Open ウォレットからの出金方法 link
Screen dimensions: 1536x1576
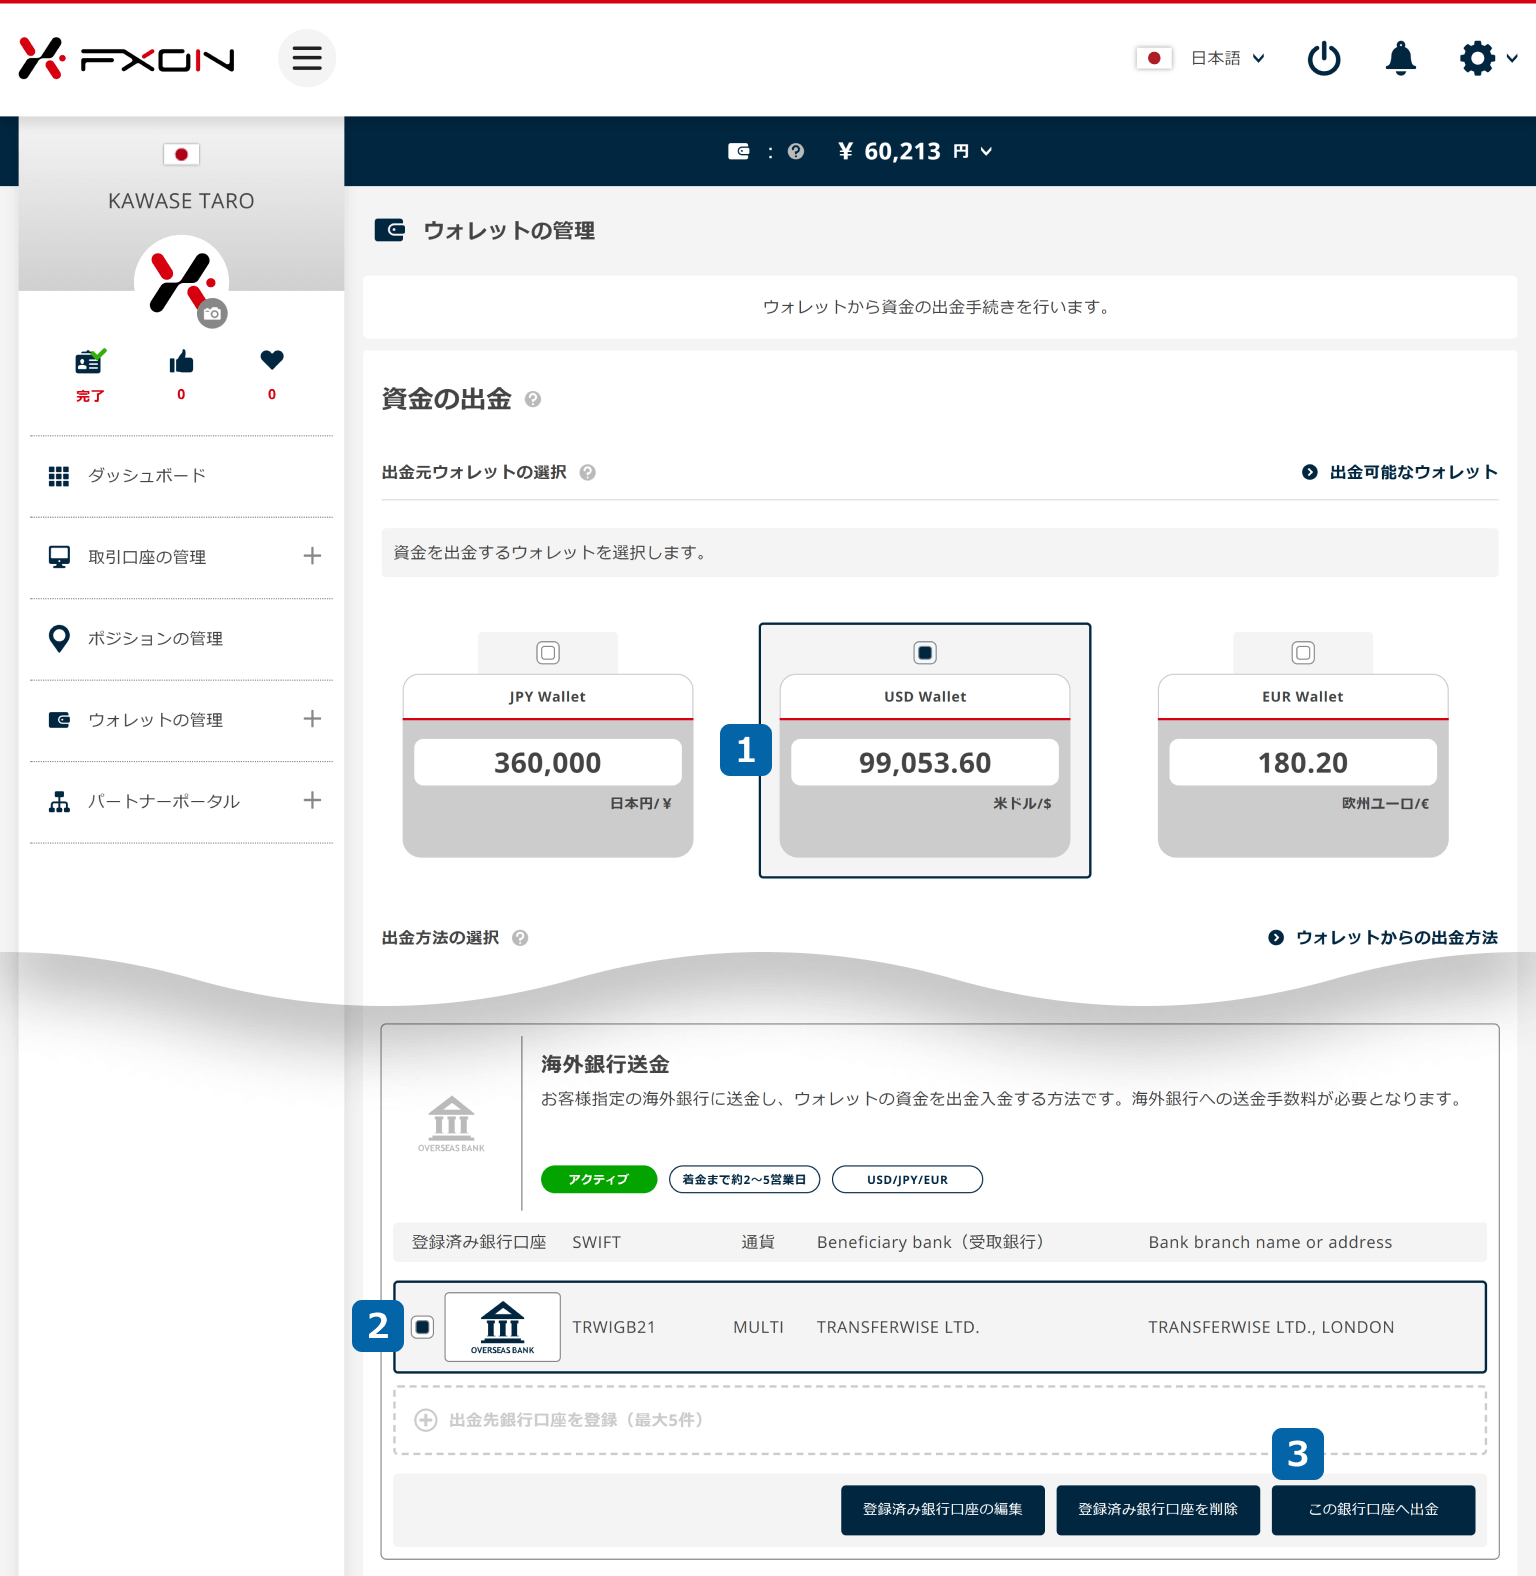(x=1383, y=938)
